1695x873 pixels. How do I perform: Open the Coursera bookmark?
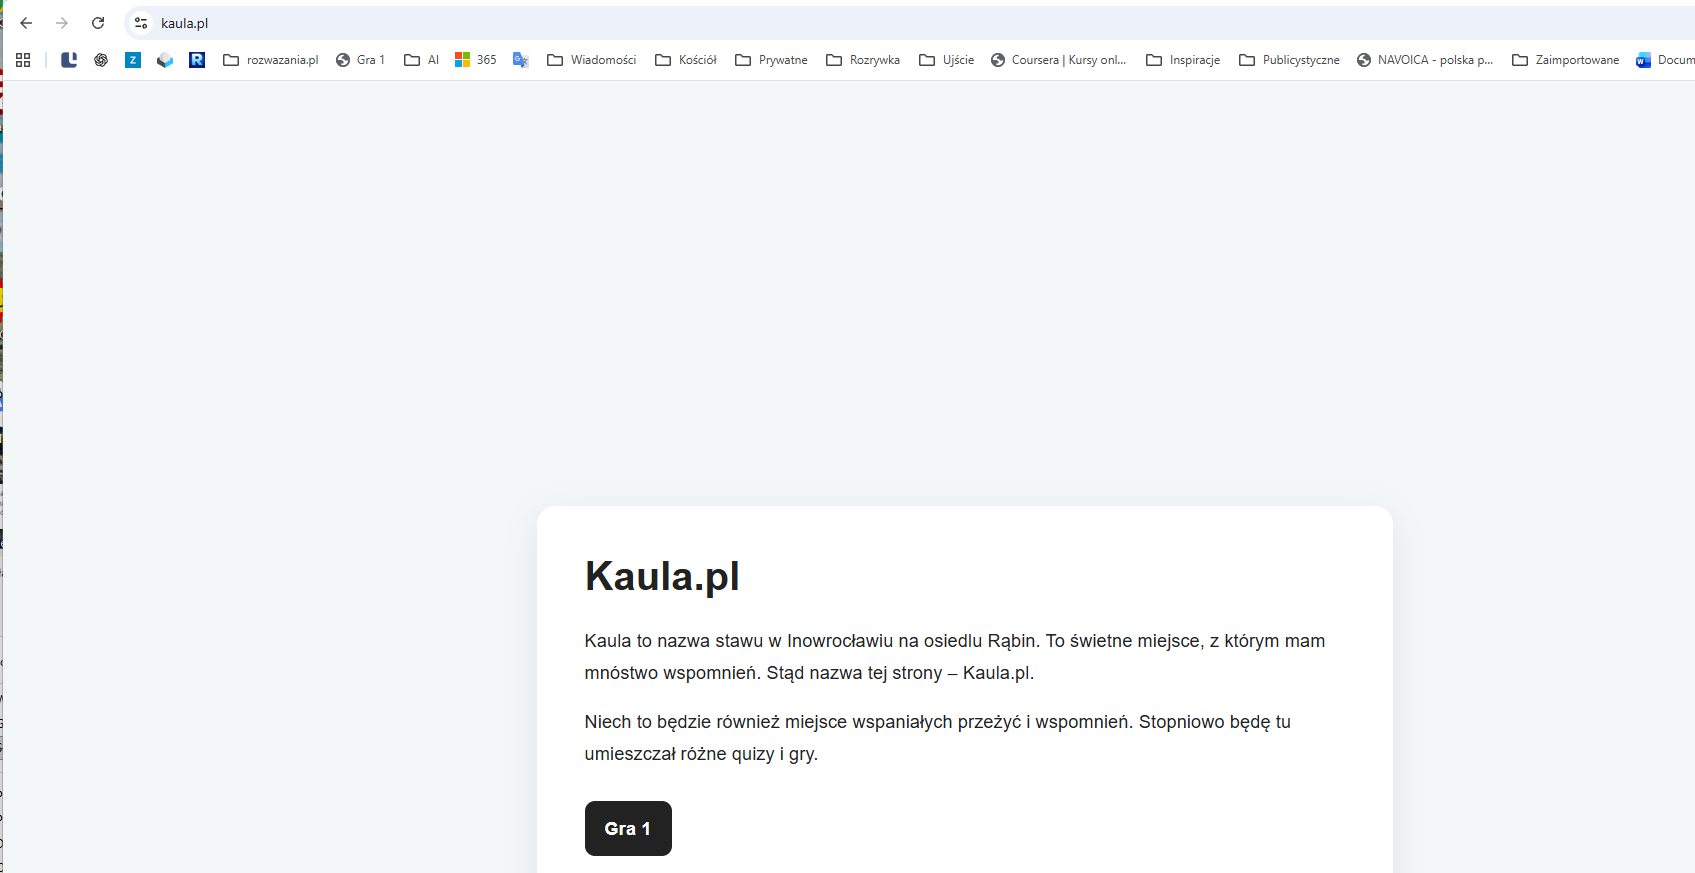point(1058,60)
